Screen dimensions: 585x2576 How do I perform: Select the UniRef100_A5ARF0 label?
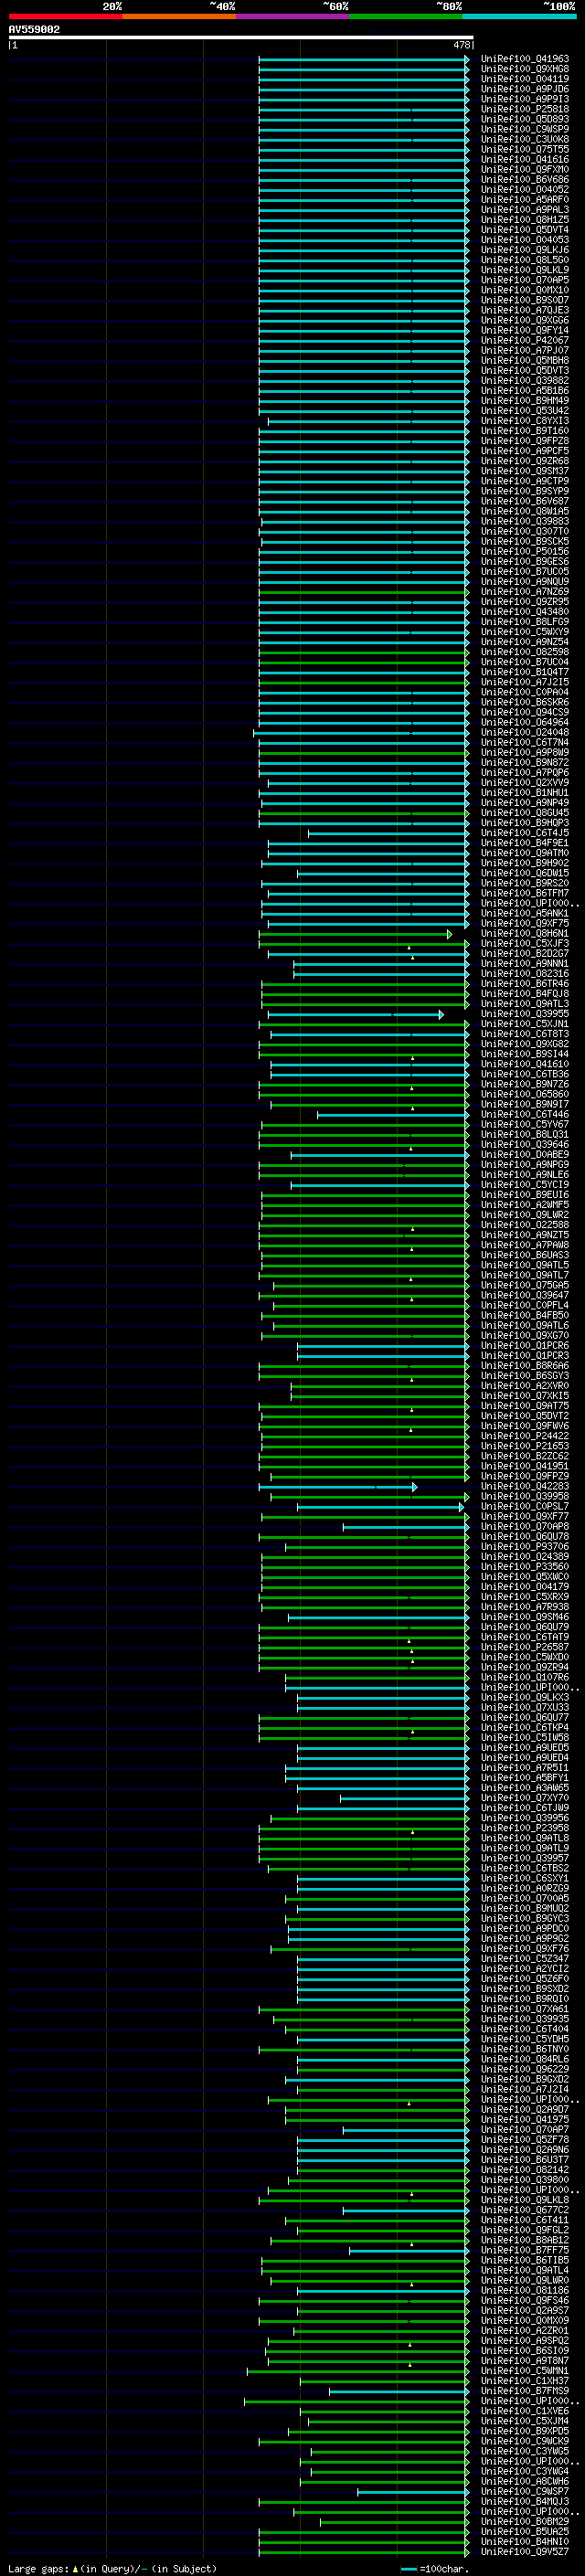coord(524,200)
